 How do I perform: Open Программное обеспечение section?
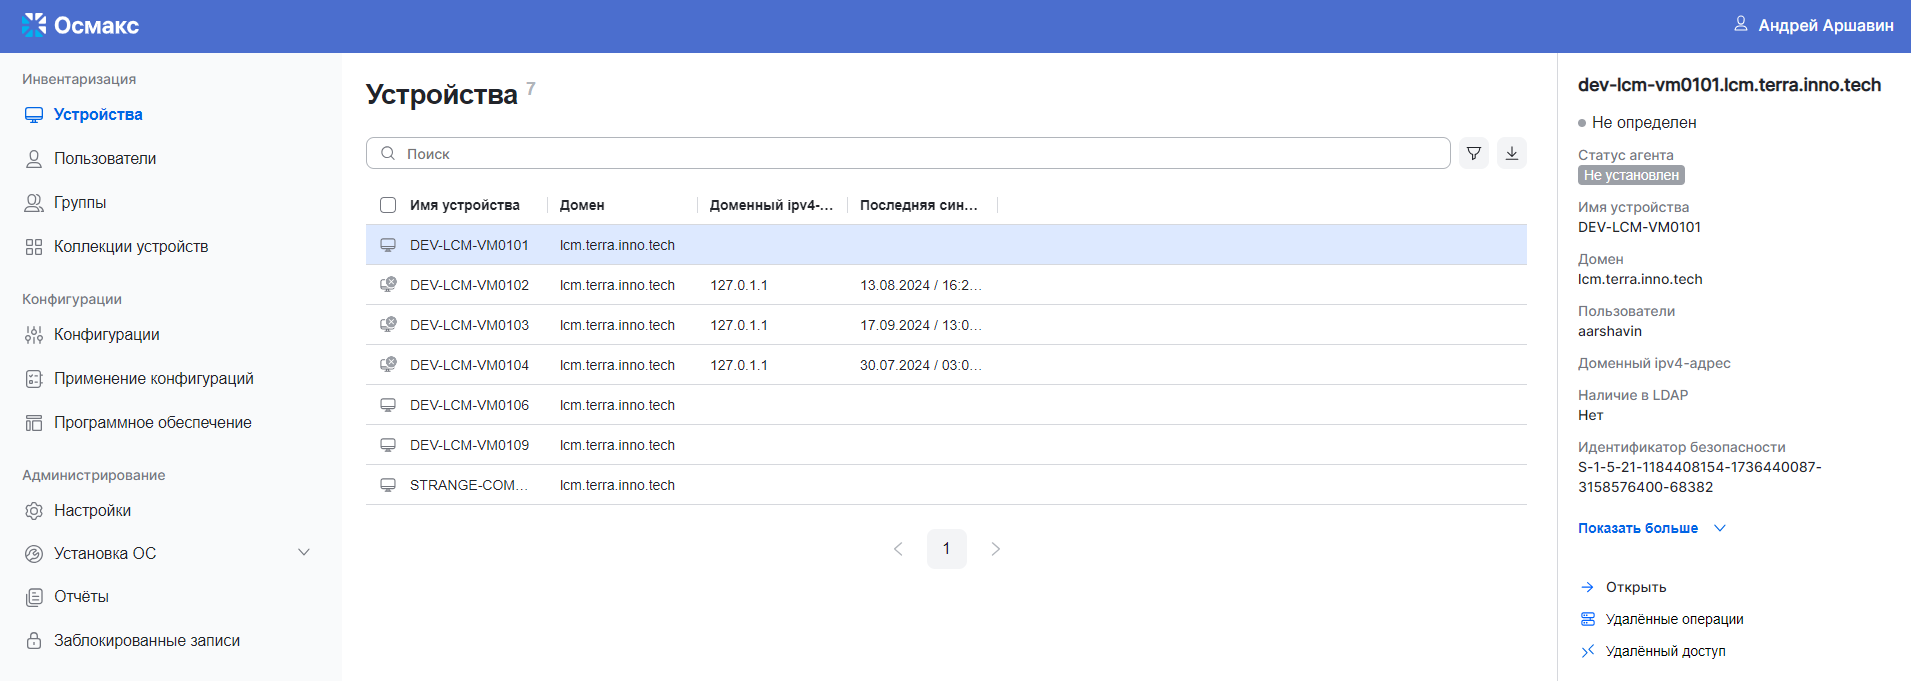152,422
